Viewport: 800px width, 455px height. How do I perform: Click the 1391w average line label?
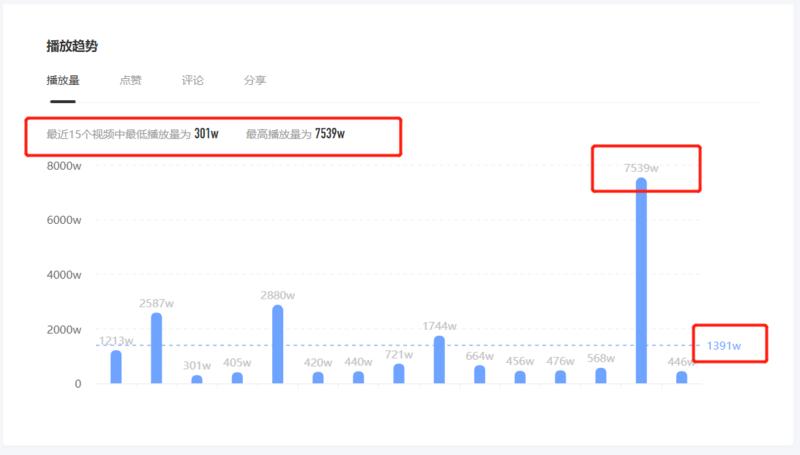[x=724, y=346]
